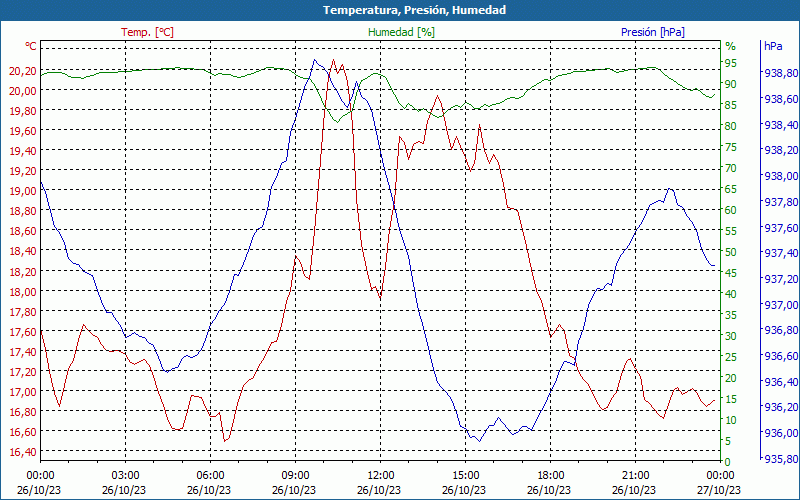Click the 27/10/23 date label
The width and height of the screenshot is (800, 500).
(719, 490)
